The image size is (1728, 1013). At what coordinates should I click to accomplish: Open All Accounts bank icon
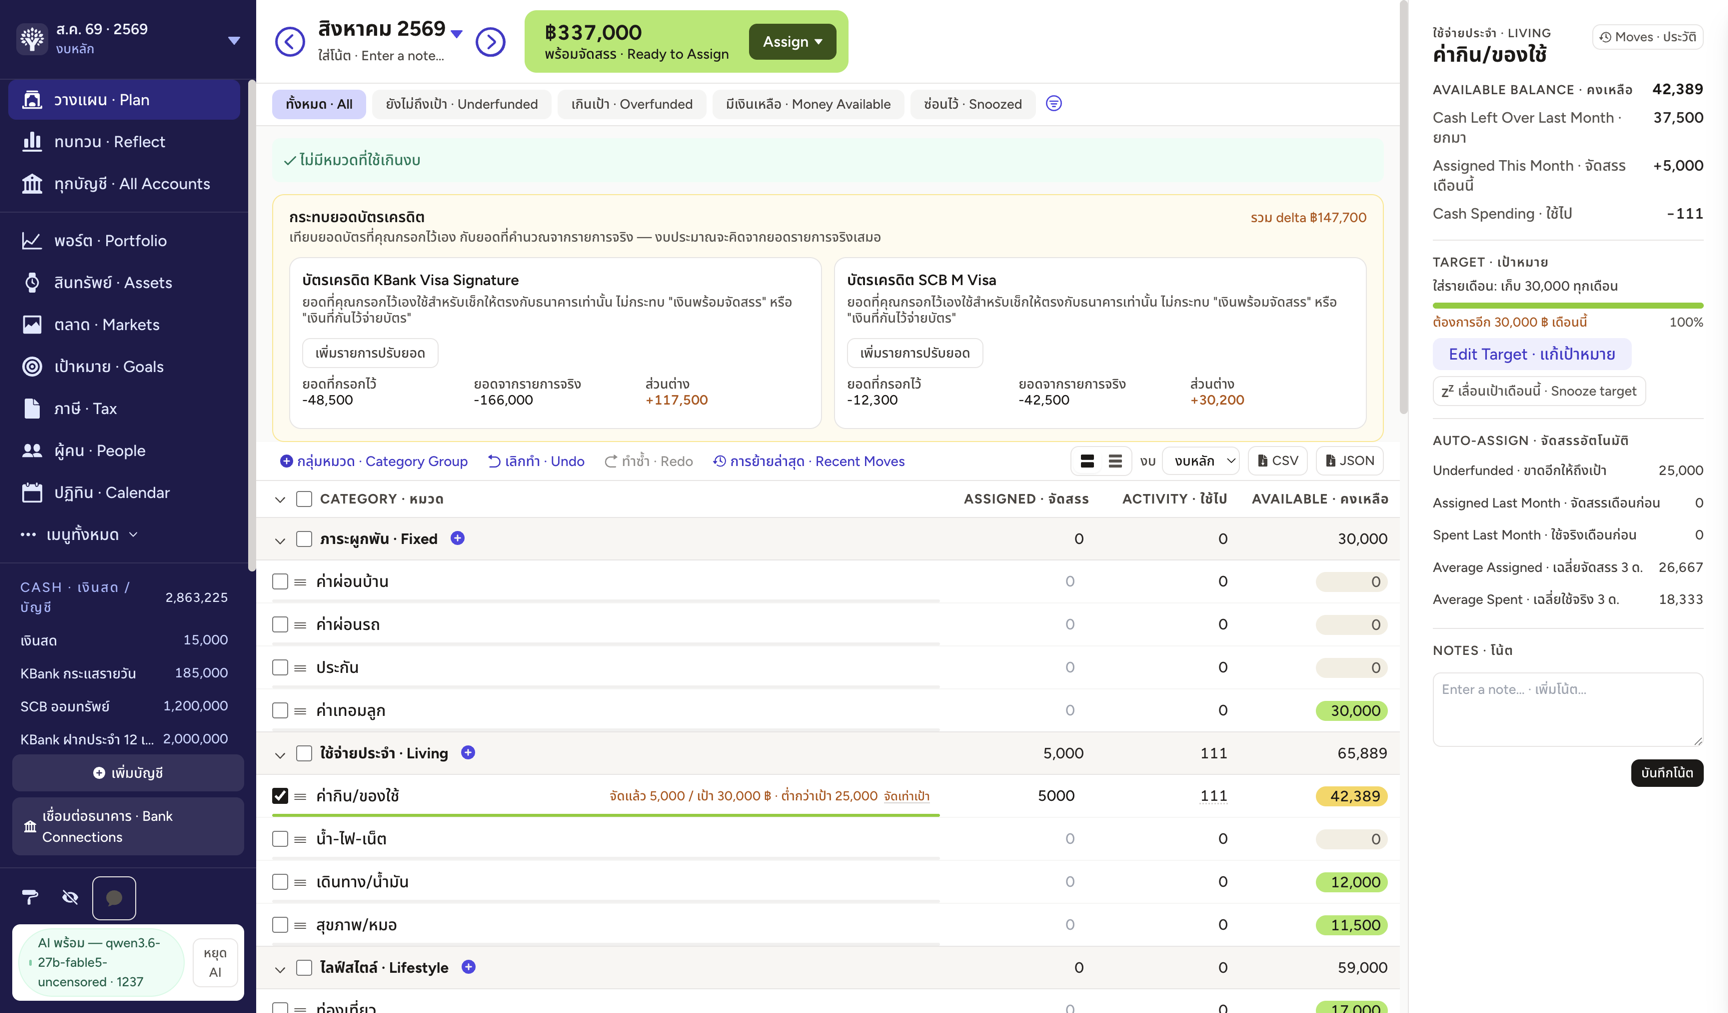32,184
